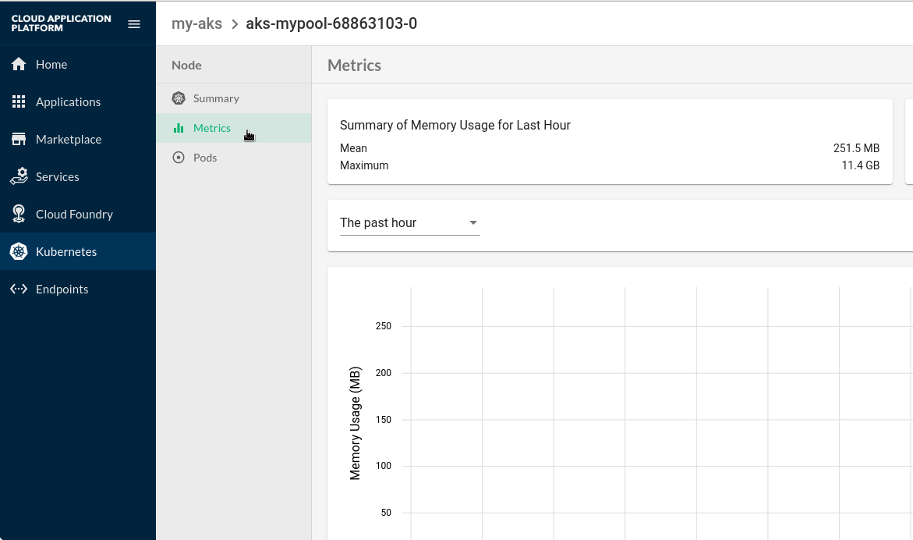Click the Cloud Application Platform logo

click(x=61, y=24)
